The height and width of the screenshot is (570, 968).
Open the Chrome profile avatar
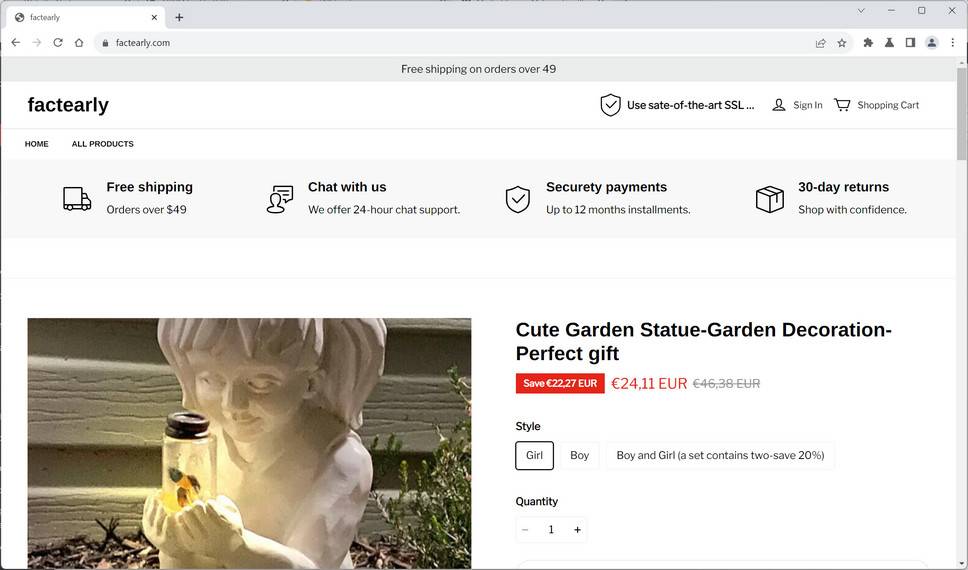pyautogui.click(x=932, y=43)
